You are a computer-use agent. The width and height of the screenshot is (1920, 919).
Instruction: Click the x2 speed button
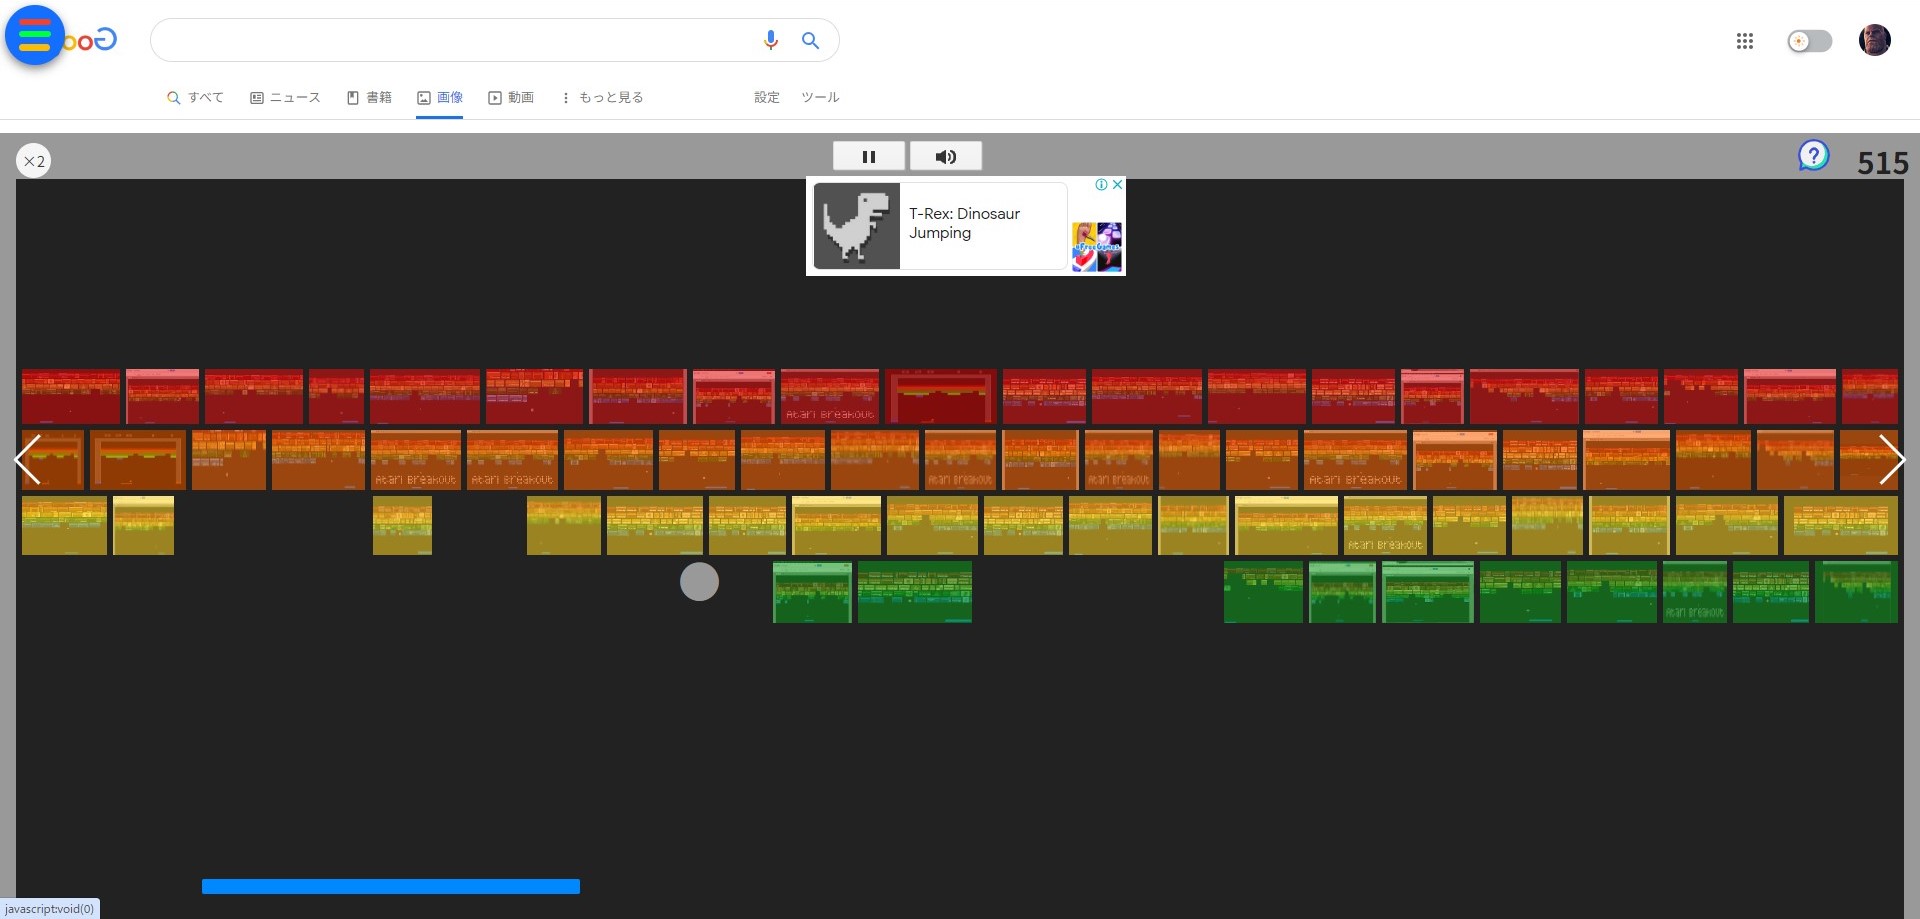34,161
